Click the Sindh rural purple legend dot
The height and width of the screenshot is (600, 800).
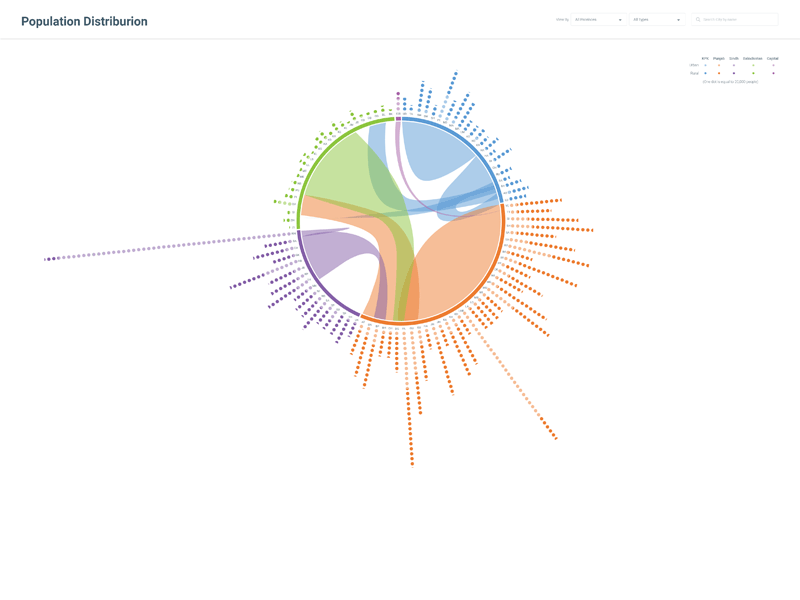click(734, 73)
